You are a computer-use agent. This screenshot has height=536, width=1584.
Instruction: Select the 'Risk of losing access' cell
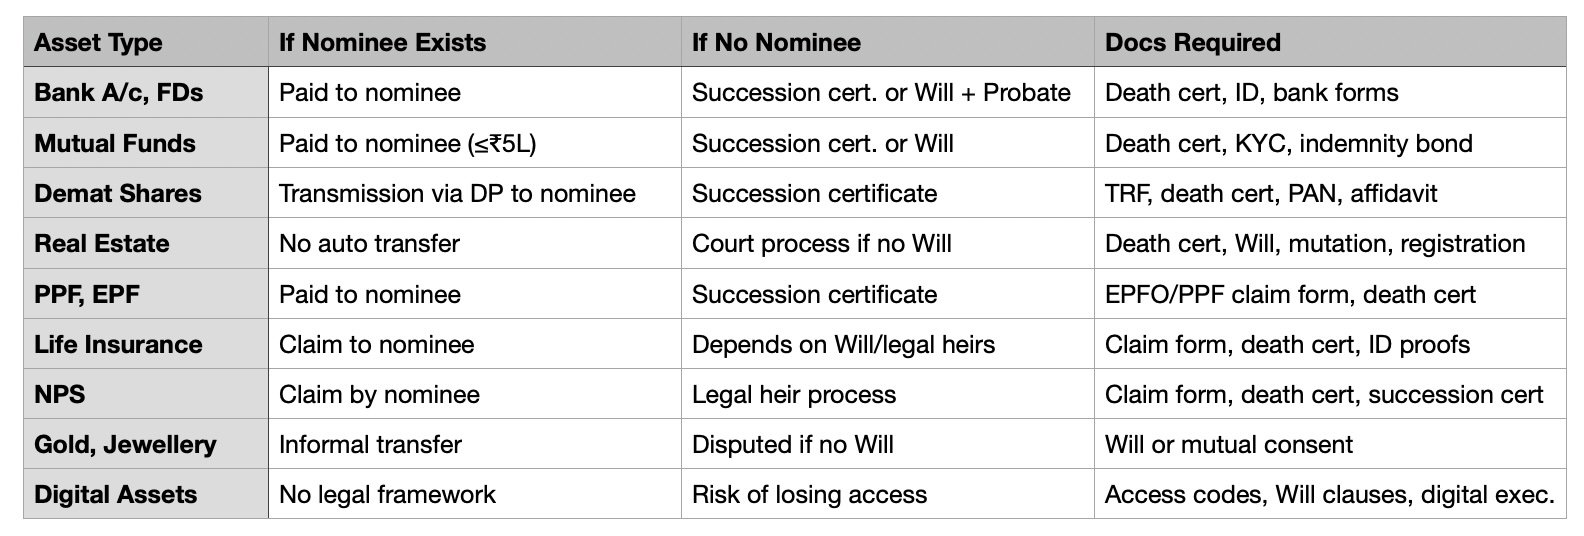(809, 495)
